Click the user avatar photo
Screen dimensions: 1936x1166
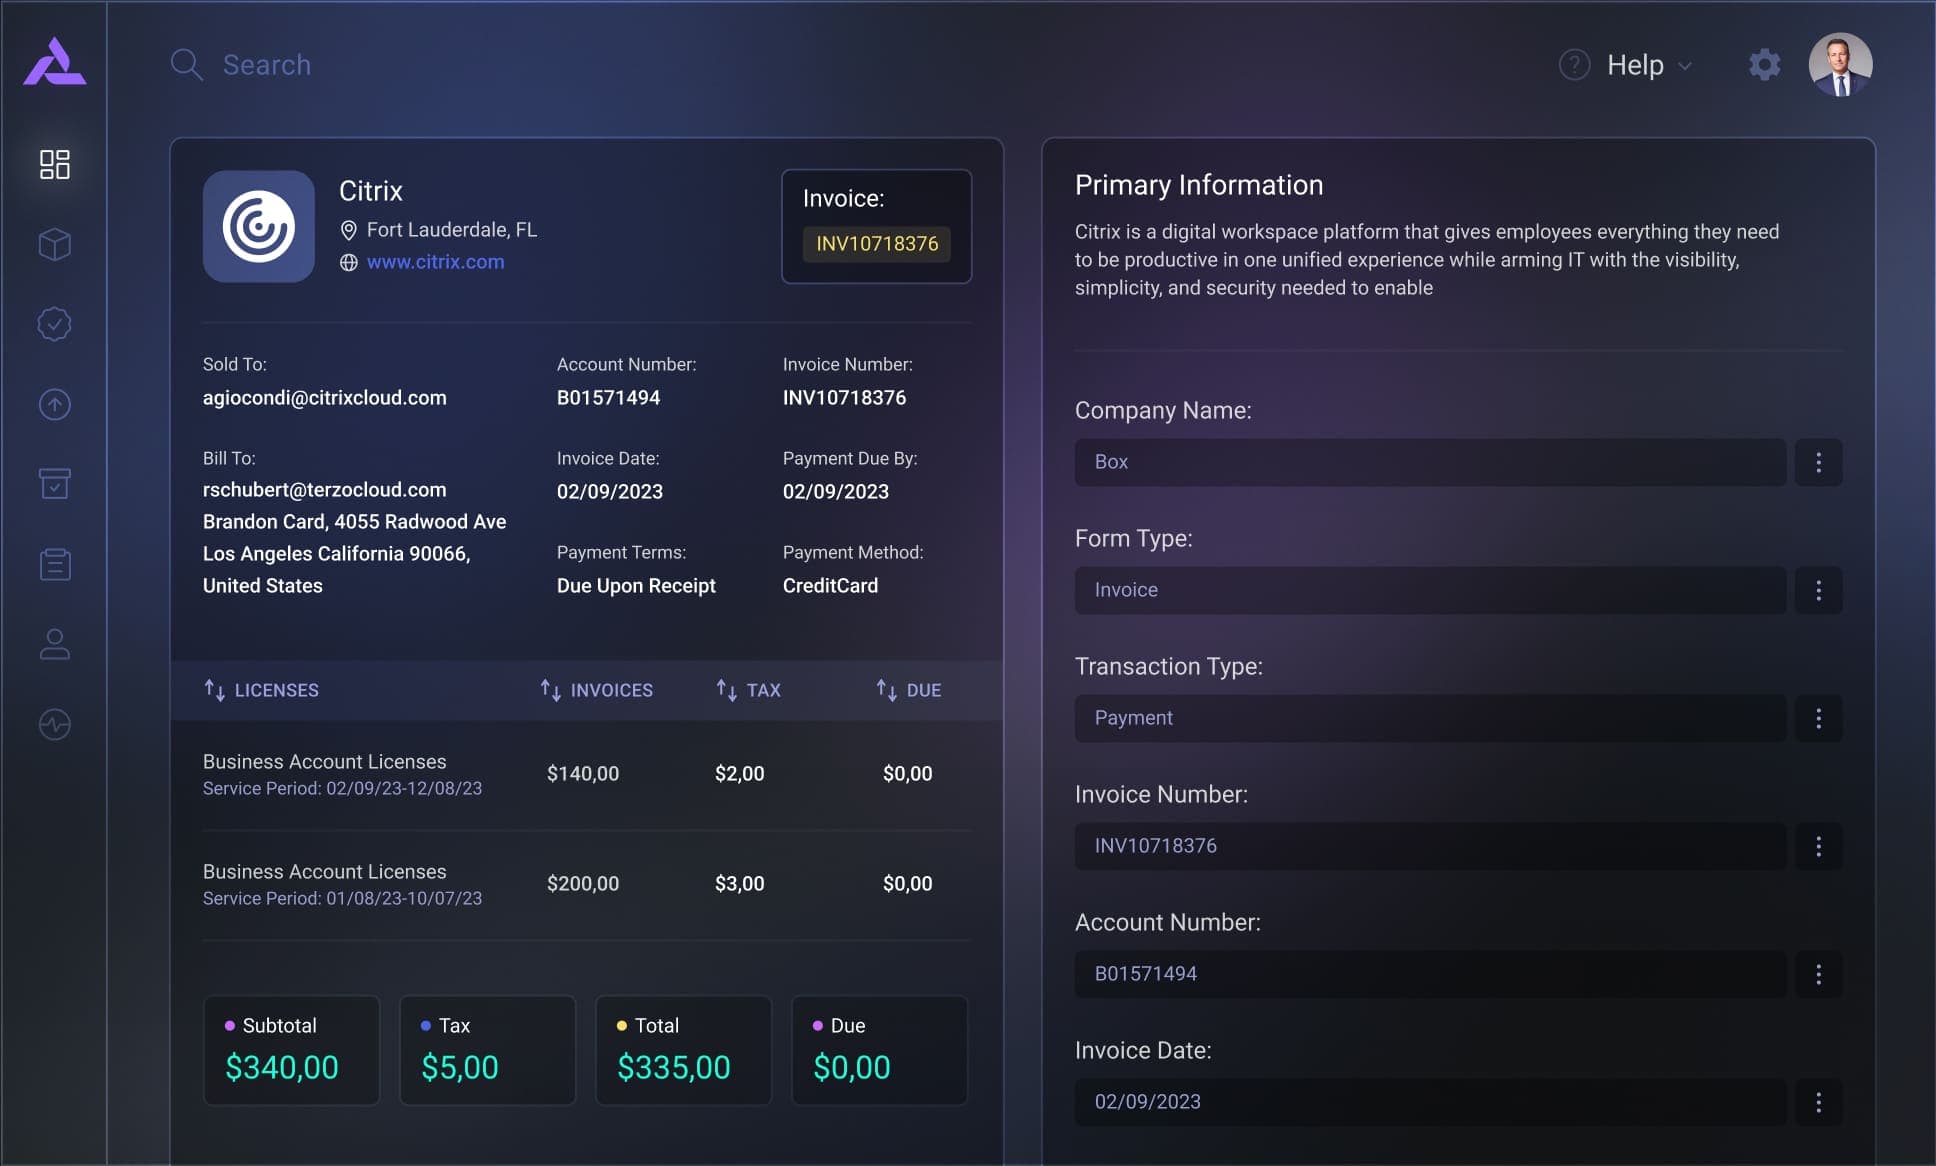coord(1840,65)
